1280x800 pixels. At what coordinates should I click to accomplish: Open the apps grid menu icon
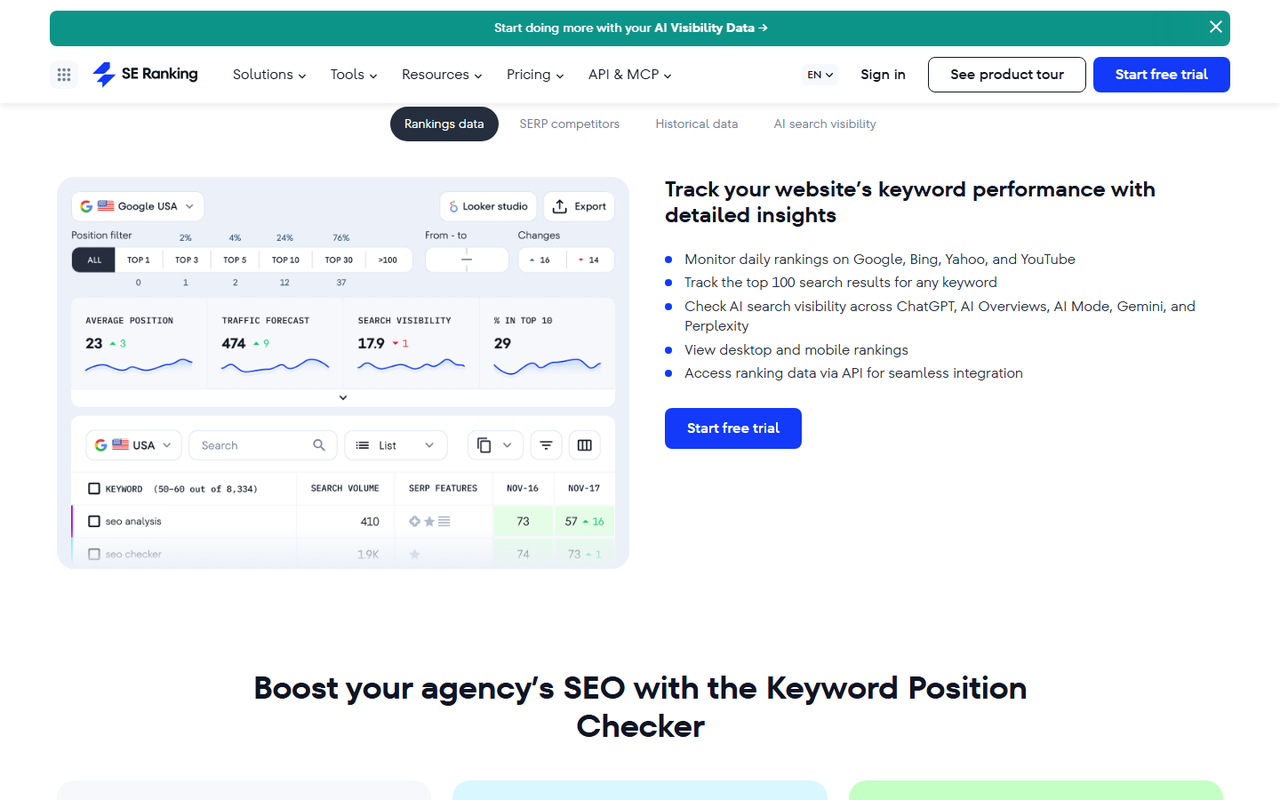pyautogui.click(x=64, y=74)
